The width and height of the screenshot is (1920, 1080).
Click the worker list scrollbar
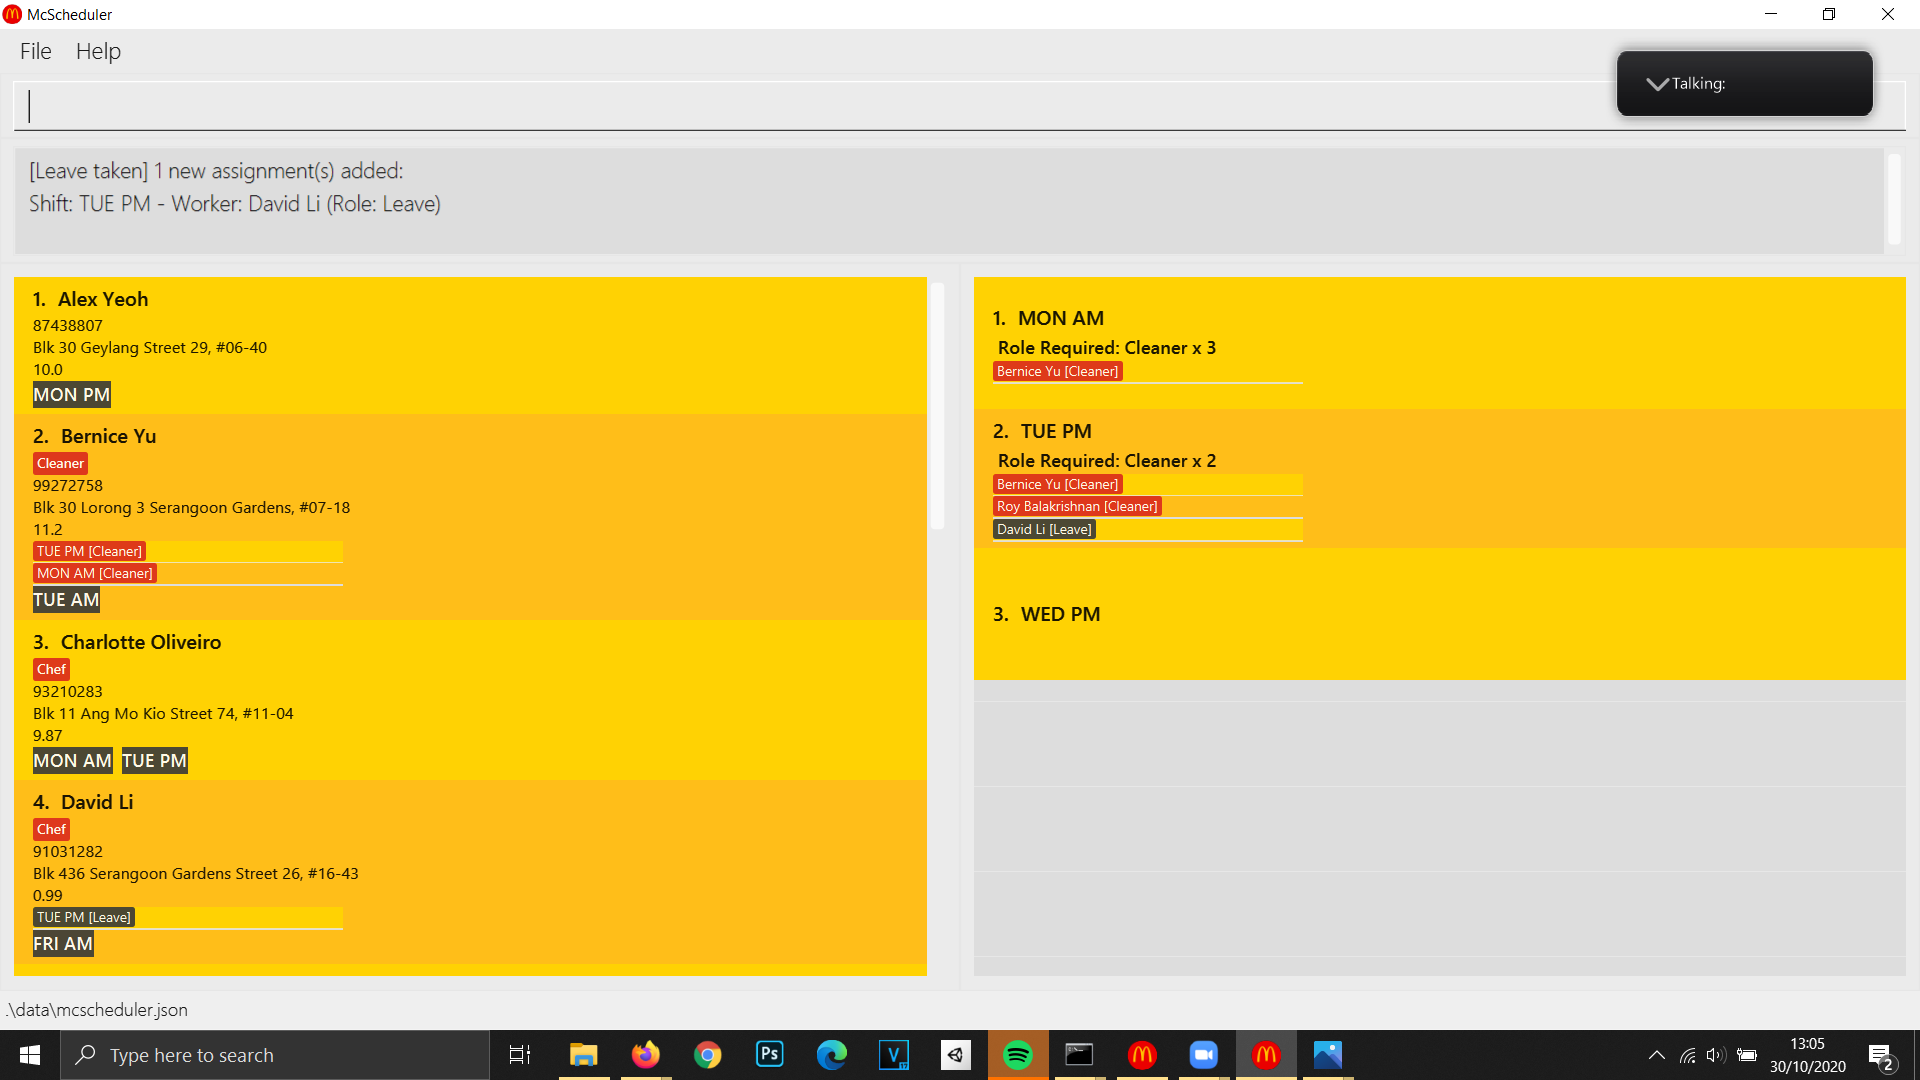click(x=937, y=405)
